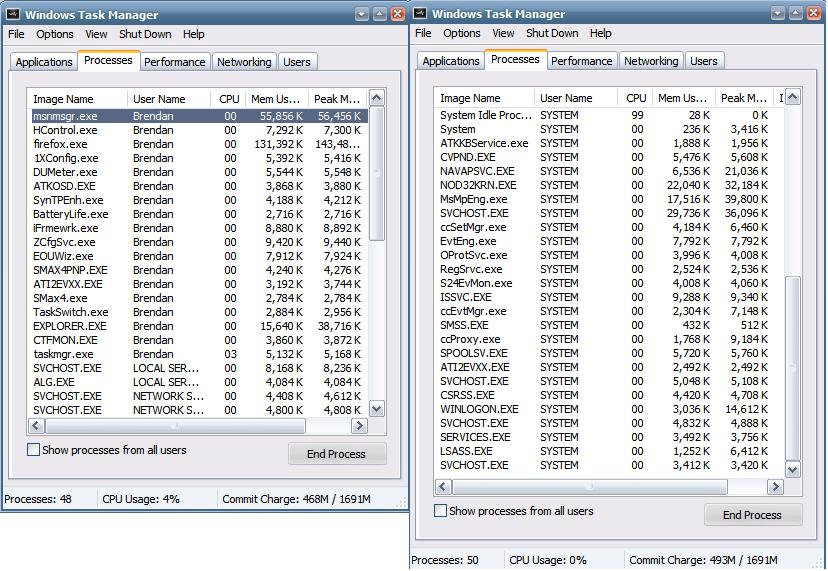Select CSRSS.EXE process row
Image resolution: width=828 pixels, height=571 pixels.
(x=610, y=395)
